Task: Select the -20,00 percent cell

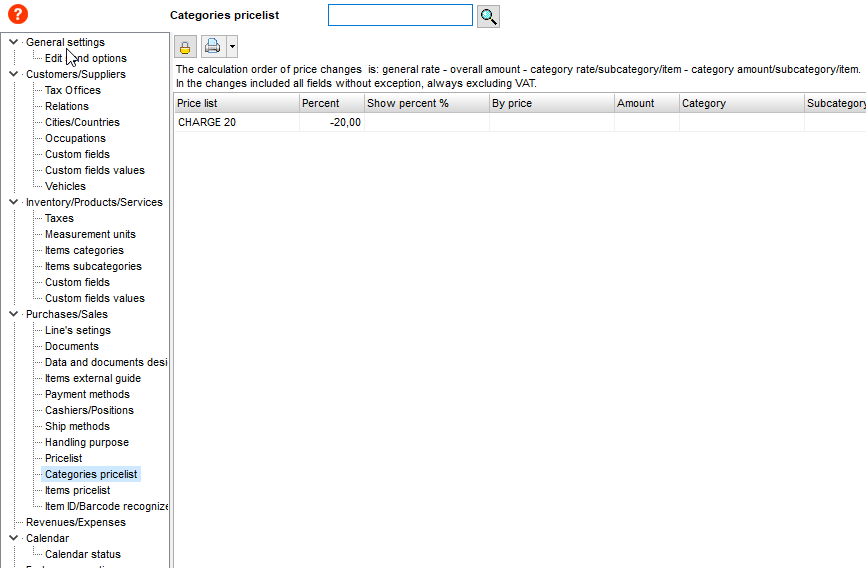Action: 332,123
